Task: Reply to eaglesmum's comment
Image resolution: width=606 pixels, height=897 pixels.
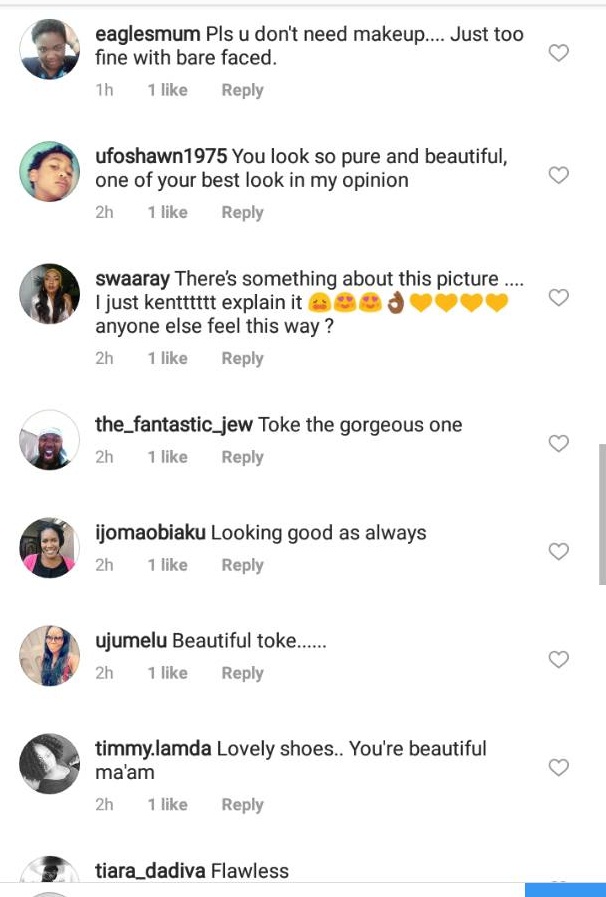Action: click(242, 90)
